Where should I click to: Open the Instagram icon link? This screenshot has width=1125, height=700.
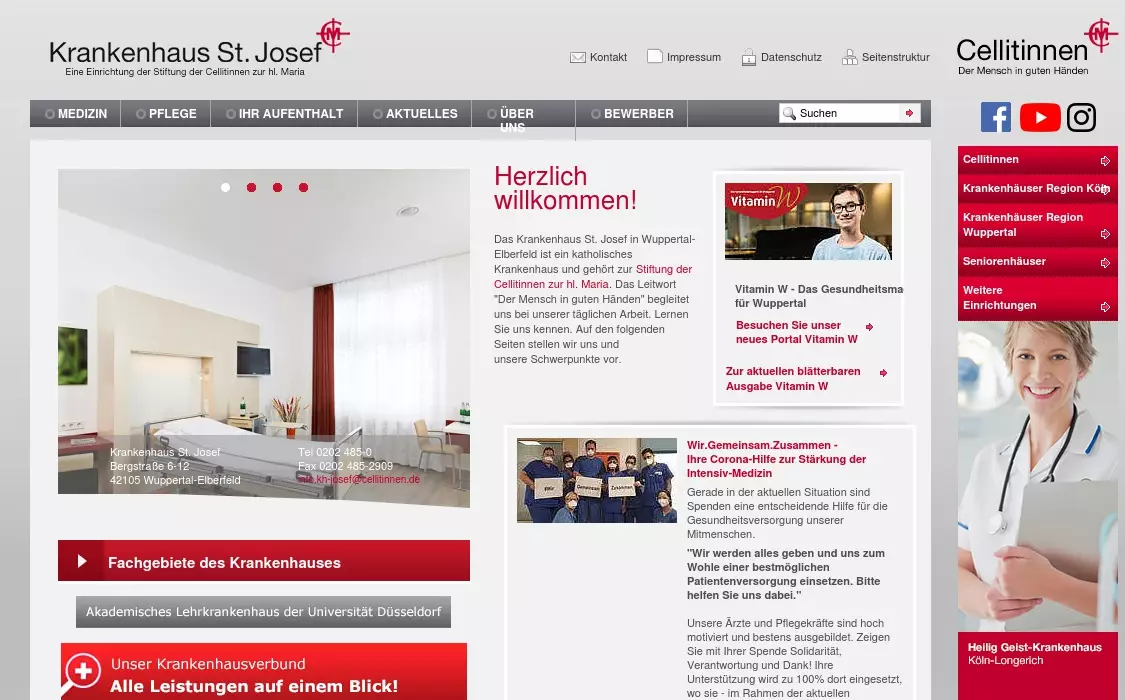1081,117
